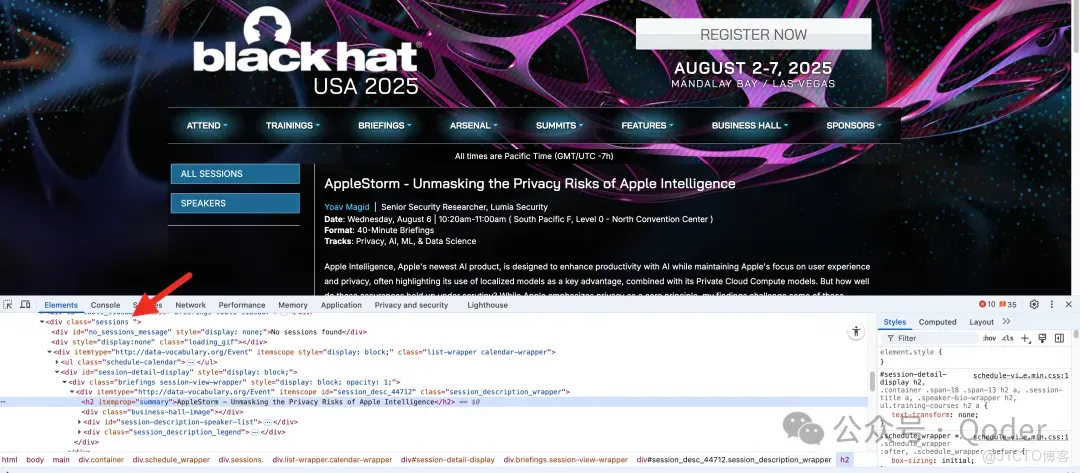Toggle the computed styles sidebar icon
This screenshot has height=473, width=1080.
coord(1059,338)
